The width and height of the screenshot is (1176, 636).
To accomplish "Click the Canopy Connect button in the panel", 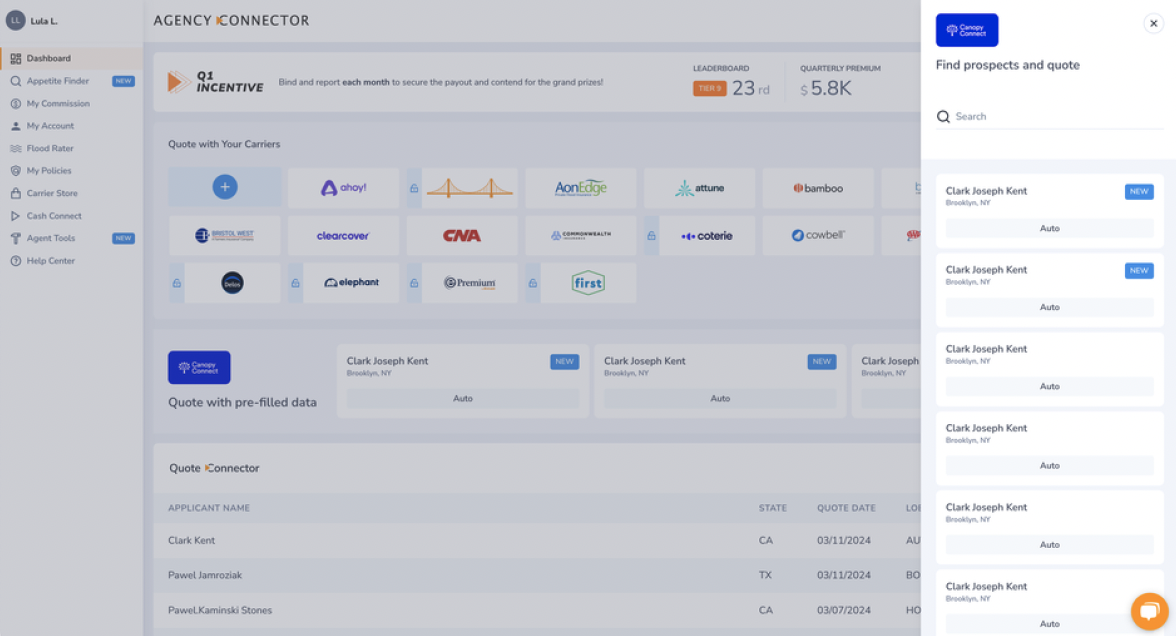I will tap(966, 30).
